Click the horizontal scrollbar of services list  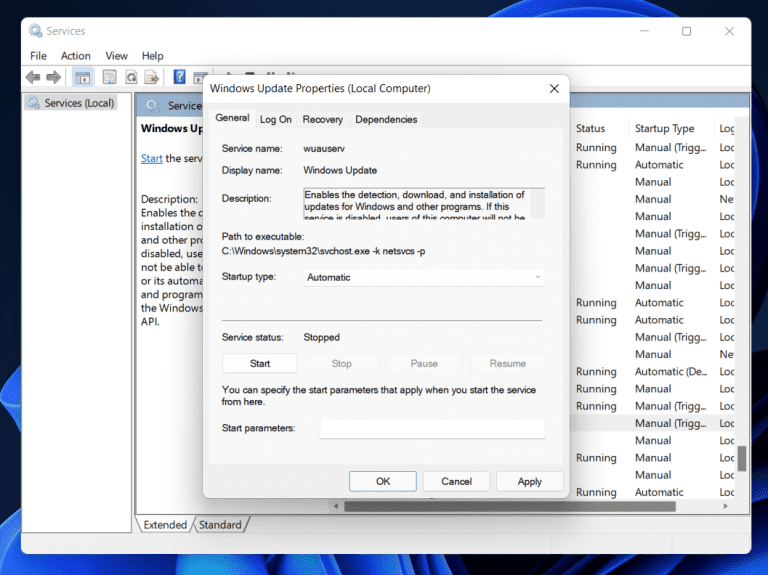point(509,506)
